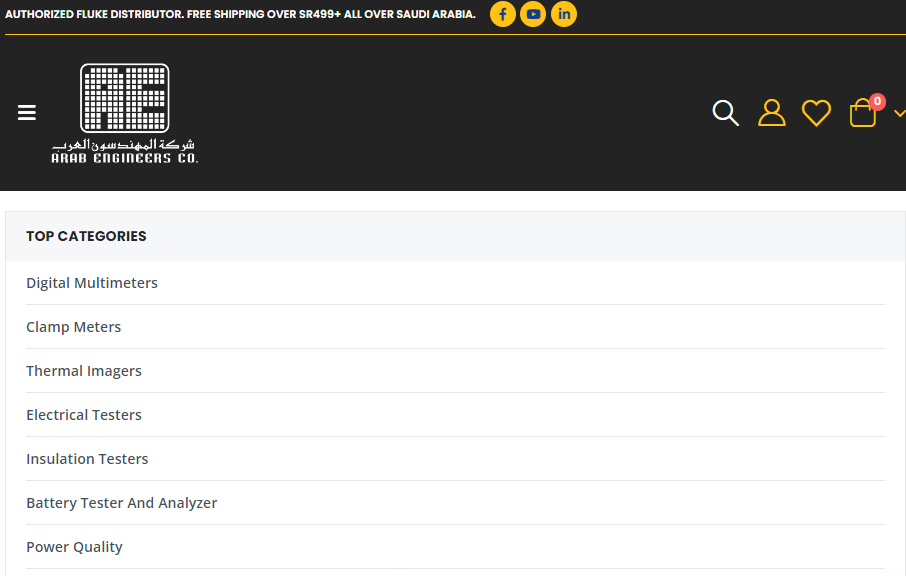906x576 pixels.
Task: Browse the Electrical Testers category
Action: 84,415
